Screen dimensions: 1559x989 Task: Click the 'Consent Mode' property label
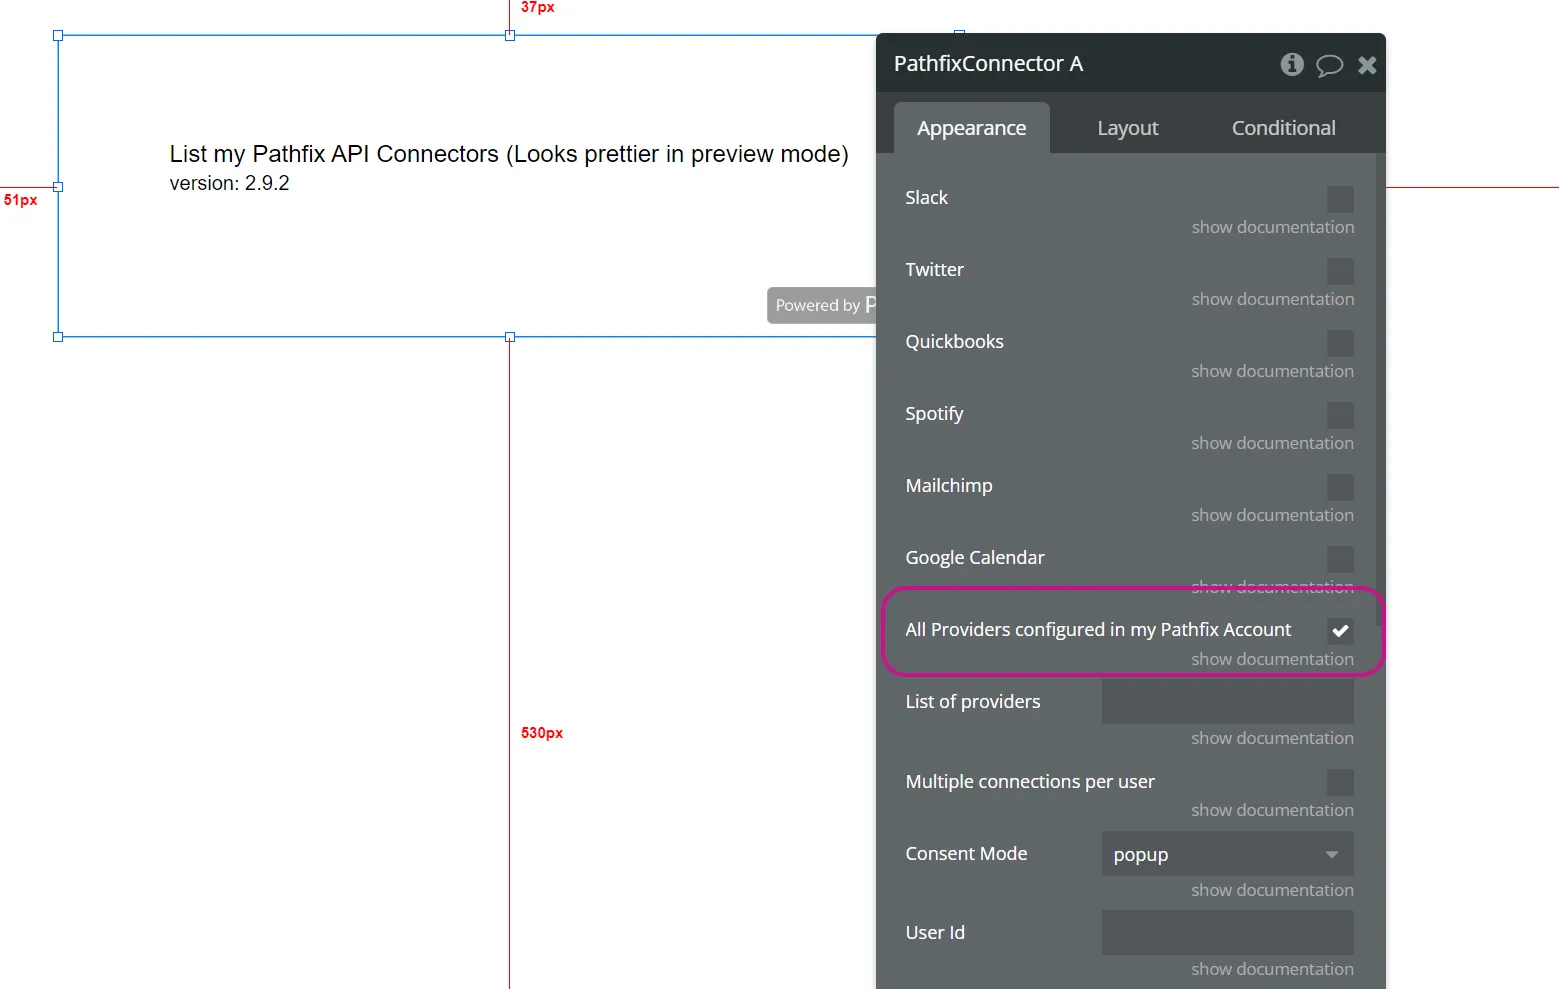pos(966,854)
